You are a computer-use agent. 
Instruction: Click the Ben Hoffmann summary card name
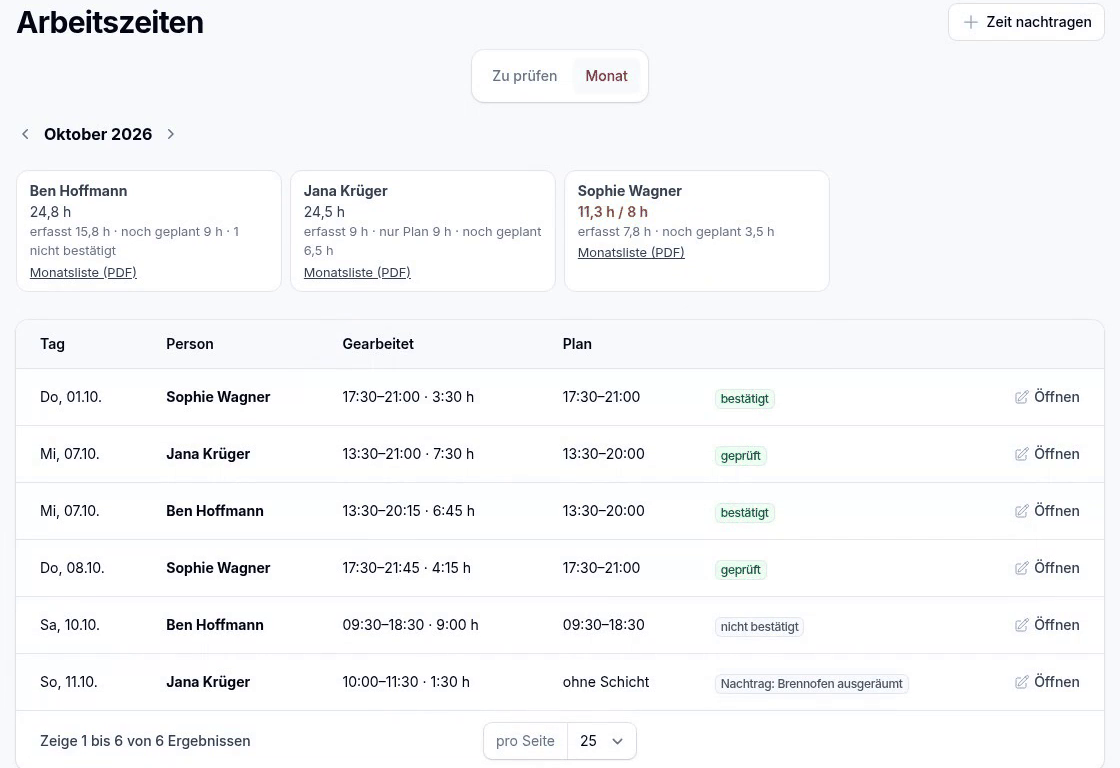click(x=79, y=191)
